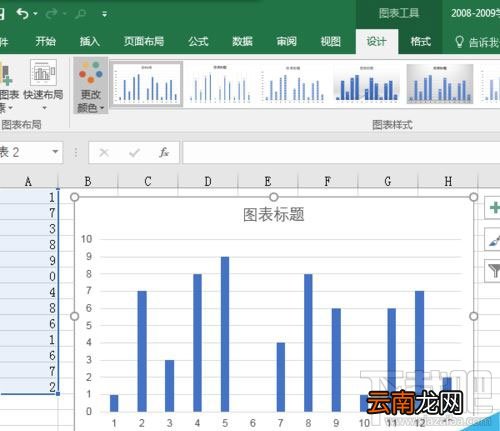The image size is (500, 431).
Task: Select column F header
Action: 328,182
